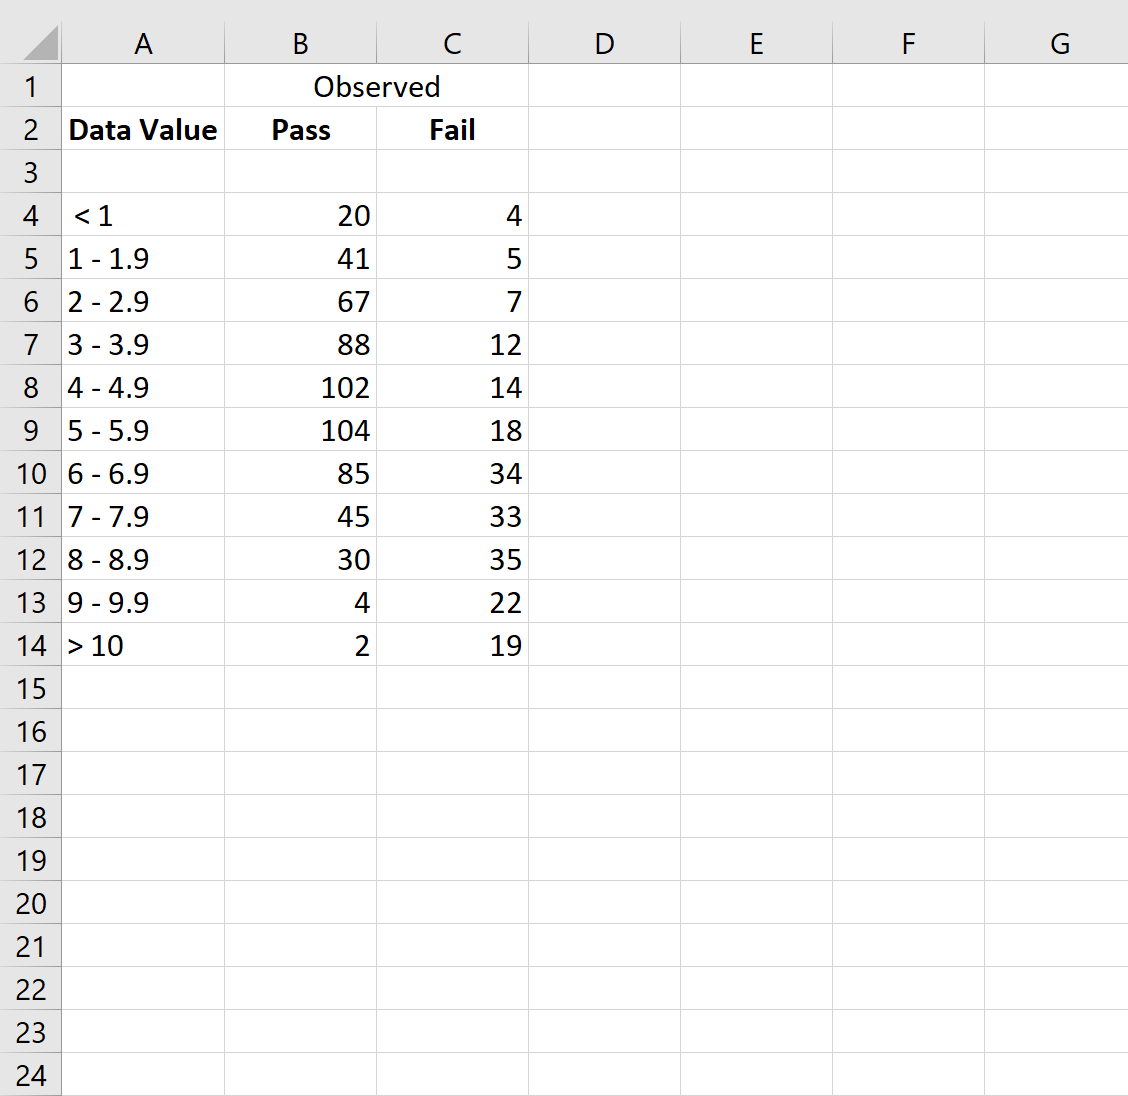The height and width of the screenshot is (1096, 1128).
Task: Click Pass value 104
Action: [301, 430]
